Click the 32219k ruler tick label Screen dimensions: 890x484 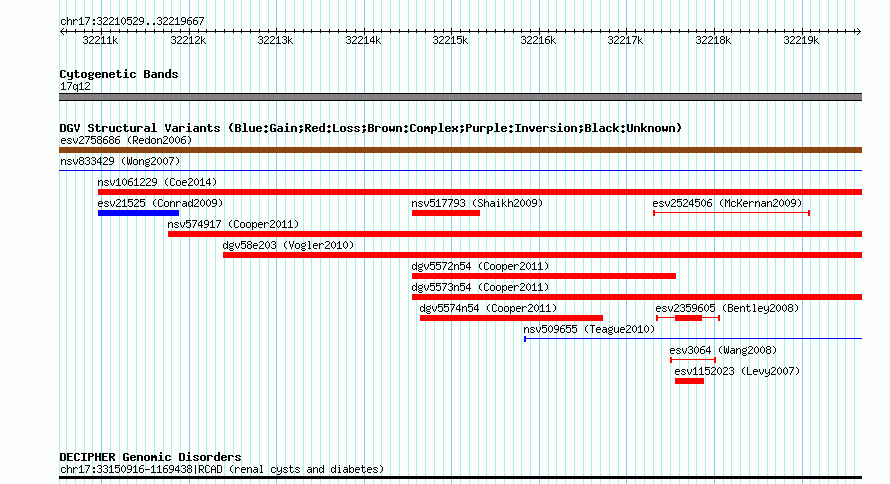(x=801, y=40)
